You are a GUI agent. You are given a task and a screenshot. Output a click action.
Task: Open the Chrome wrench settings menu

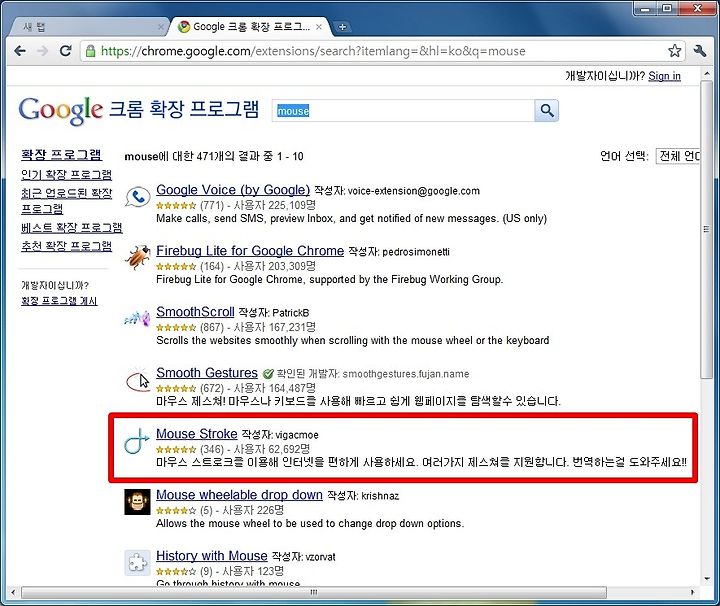(x=700, y=50)
